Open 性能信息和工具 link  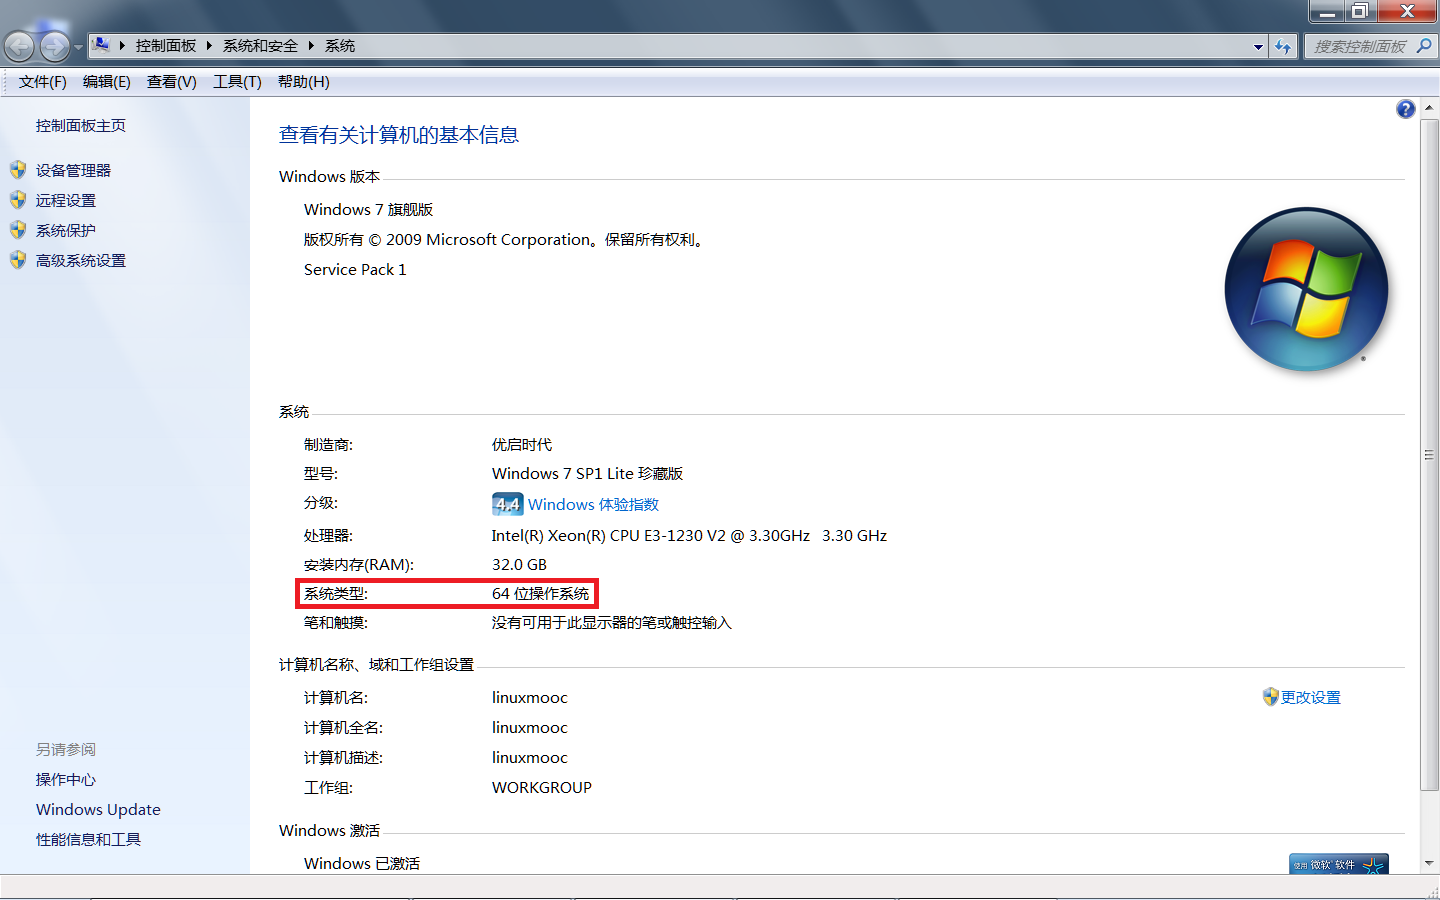[88, 840]
